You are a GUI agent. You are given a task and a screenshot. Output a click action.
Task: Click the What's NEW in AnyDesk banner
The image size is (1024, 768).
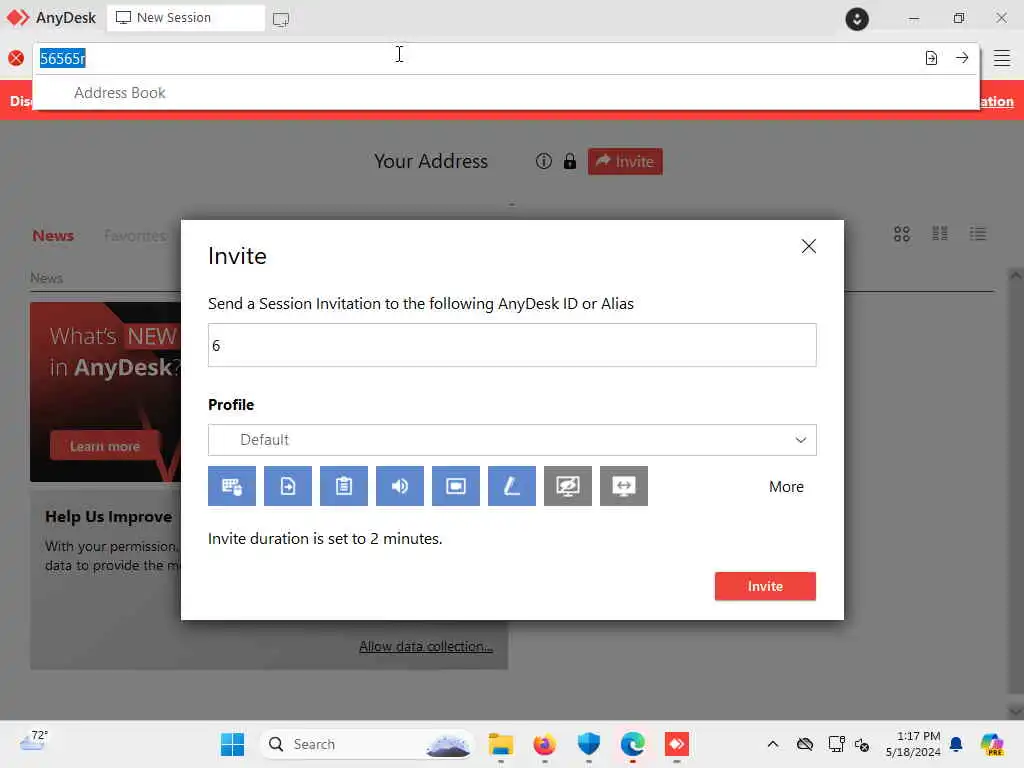click(105, 391)
